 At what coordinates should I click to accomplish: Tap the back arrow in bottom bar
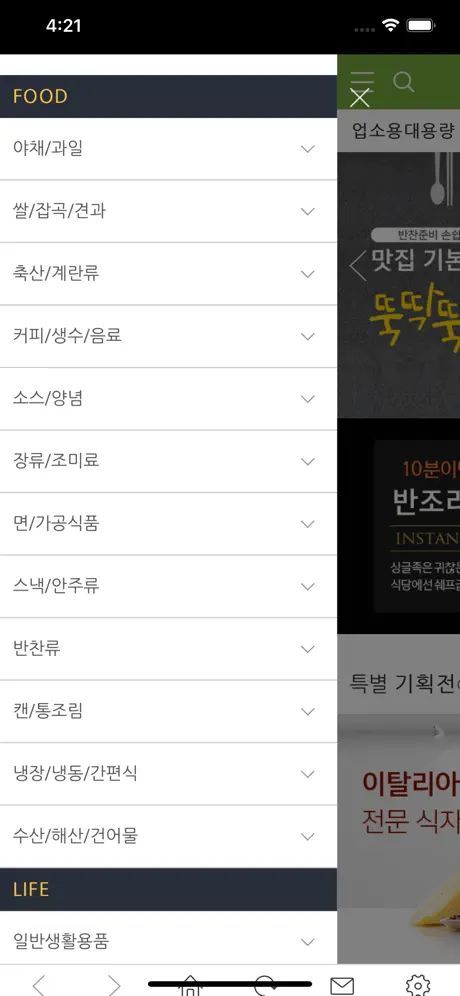[x=39, y=985]
